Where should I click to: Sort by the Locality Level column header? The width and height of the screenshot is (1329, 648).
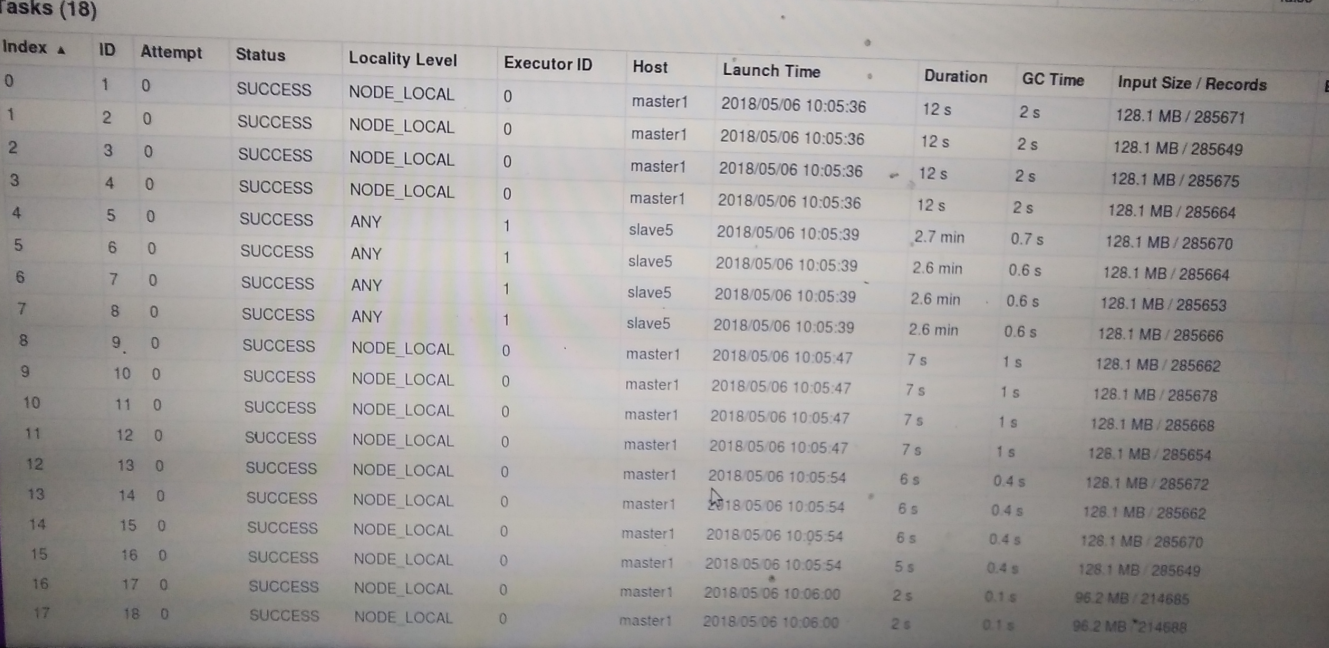(x=402, y=59)
